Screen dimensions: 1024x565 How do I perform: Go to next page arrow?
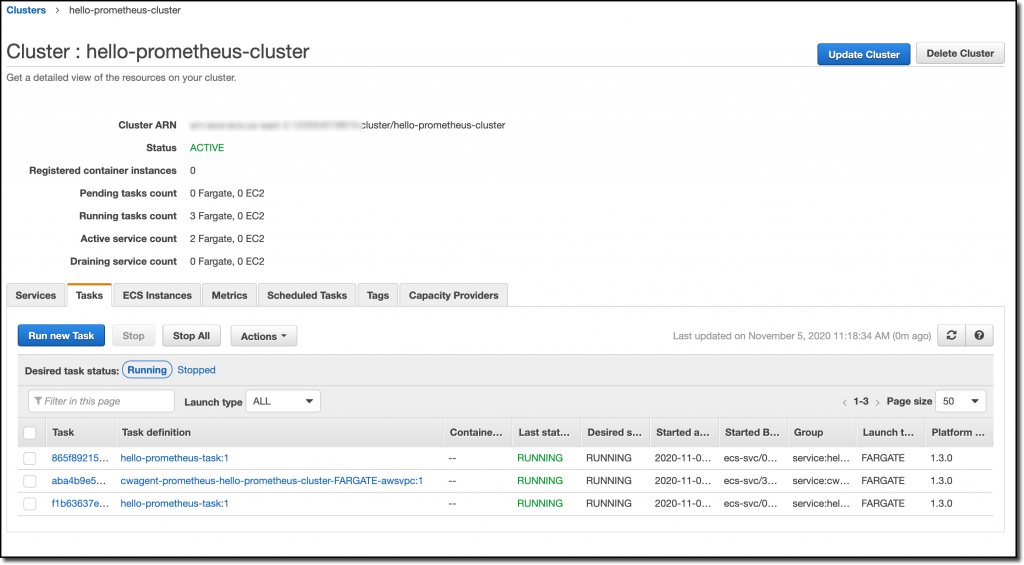[877, 402]
